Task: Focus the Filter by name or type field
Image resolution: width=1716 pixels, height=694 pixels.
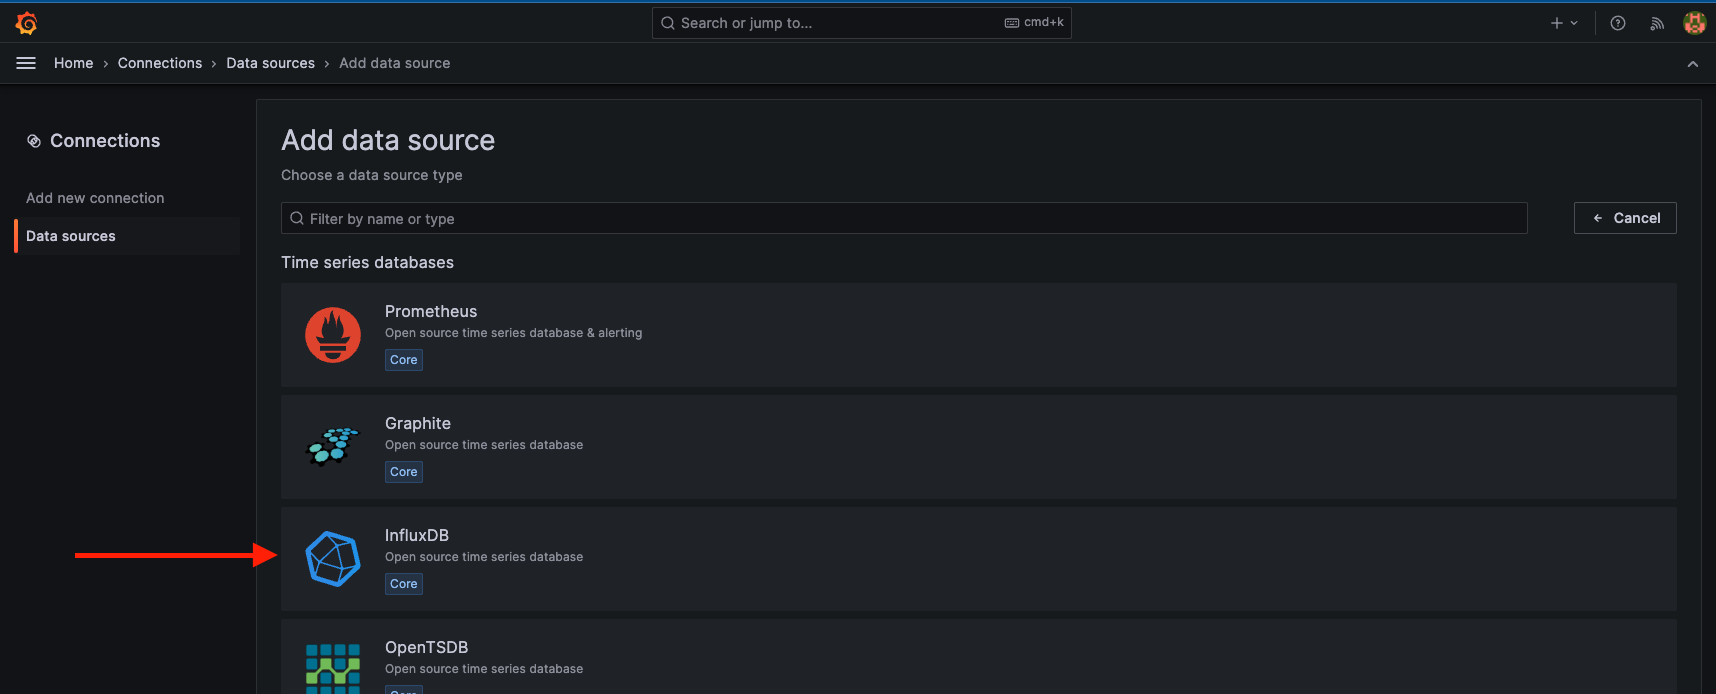Action: click(x=904, y=218)
